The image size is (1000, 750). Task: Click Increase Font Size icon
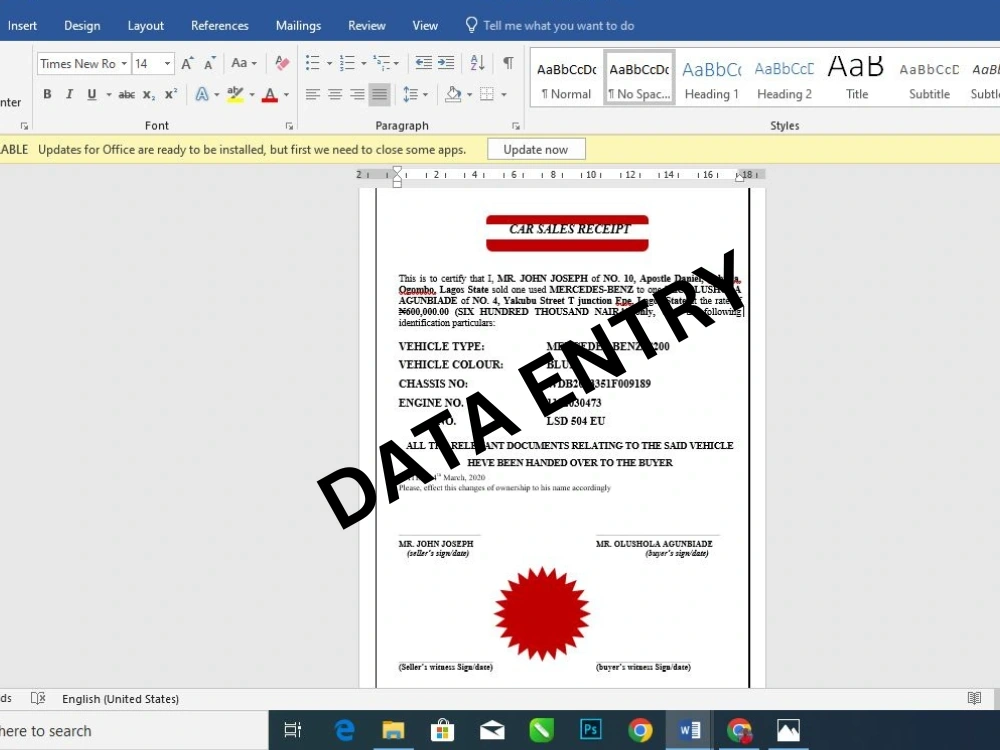coord(187,63)
